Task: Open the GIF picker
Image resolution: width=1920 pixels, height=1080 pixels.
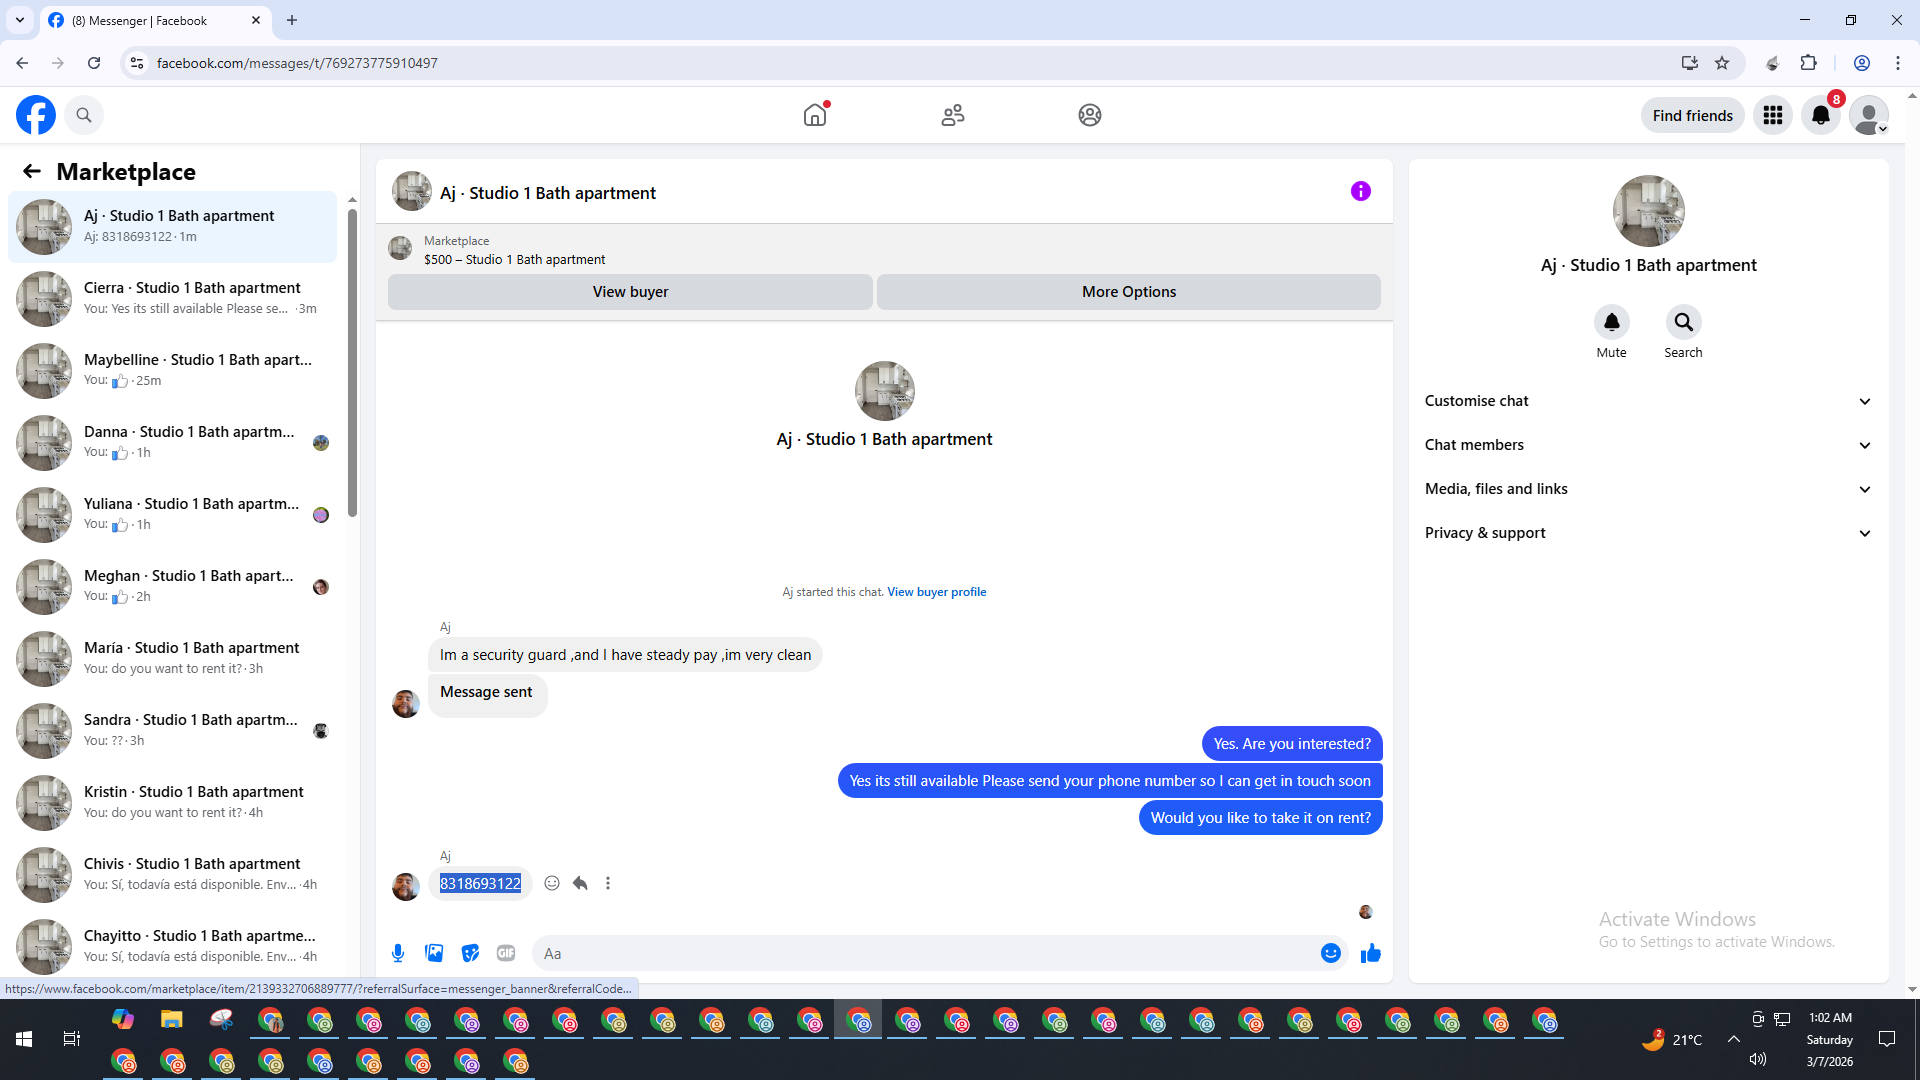Action: pos(506,953)
